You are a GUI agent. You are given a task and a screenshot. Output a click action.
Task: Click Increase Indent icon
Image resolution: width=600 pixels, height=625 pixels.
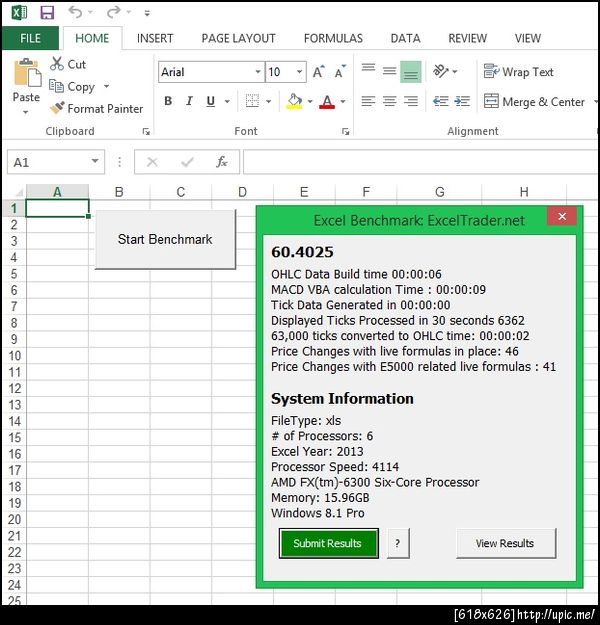[462, 101]
